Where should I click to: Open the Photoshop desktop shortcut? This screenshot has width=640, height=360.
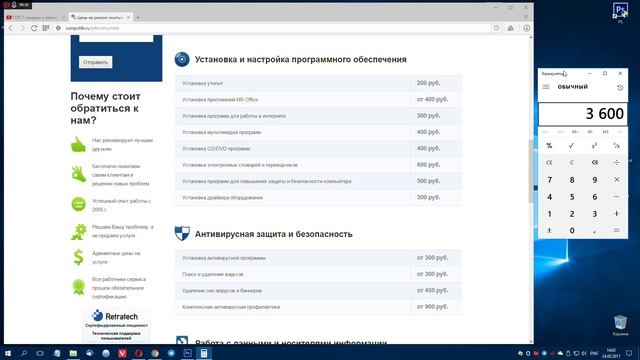point(620,12)
